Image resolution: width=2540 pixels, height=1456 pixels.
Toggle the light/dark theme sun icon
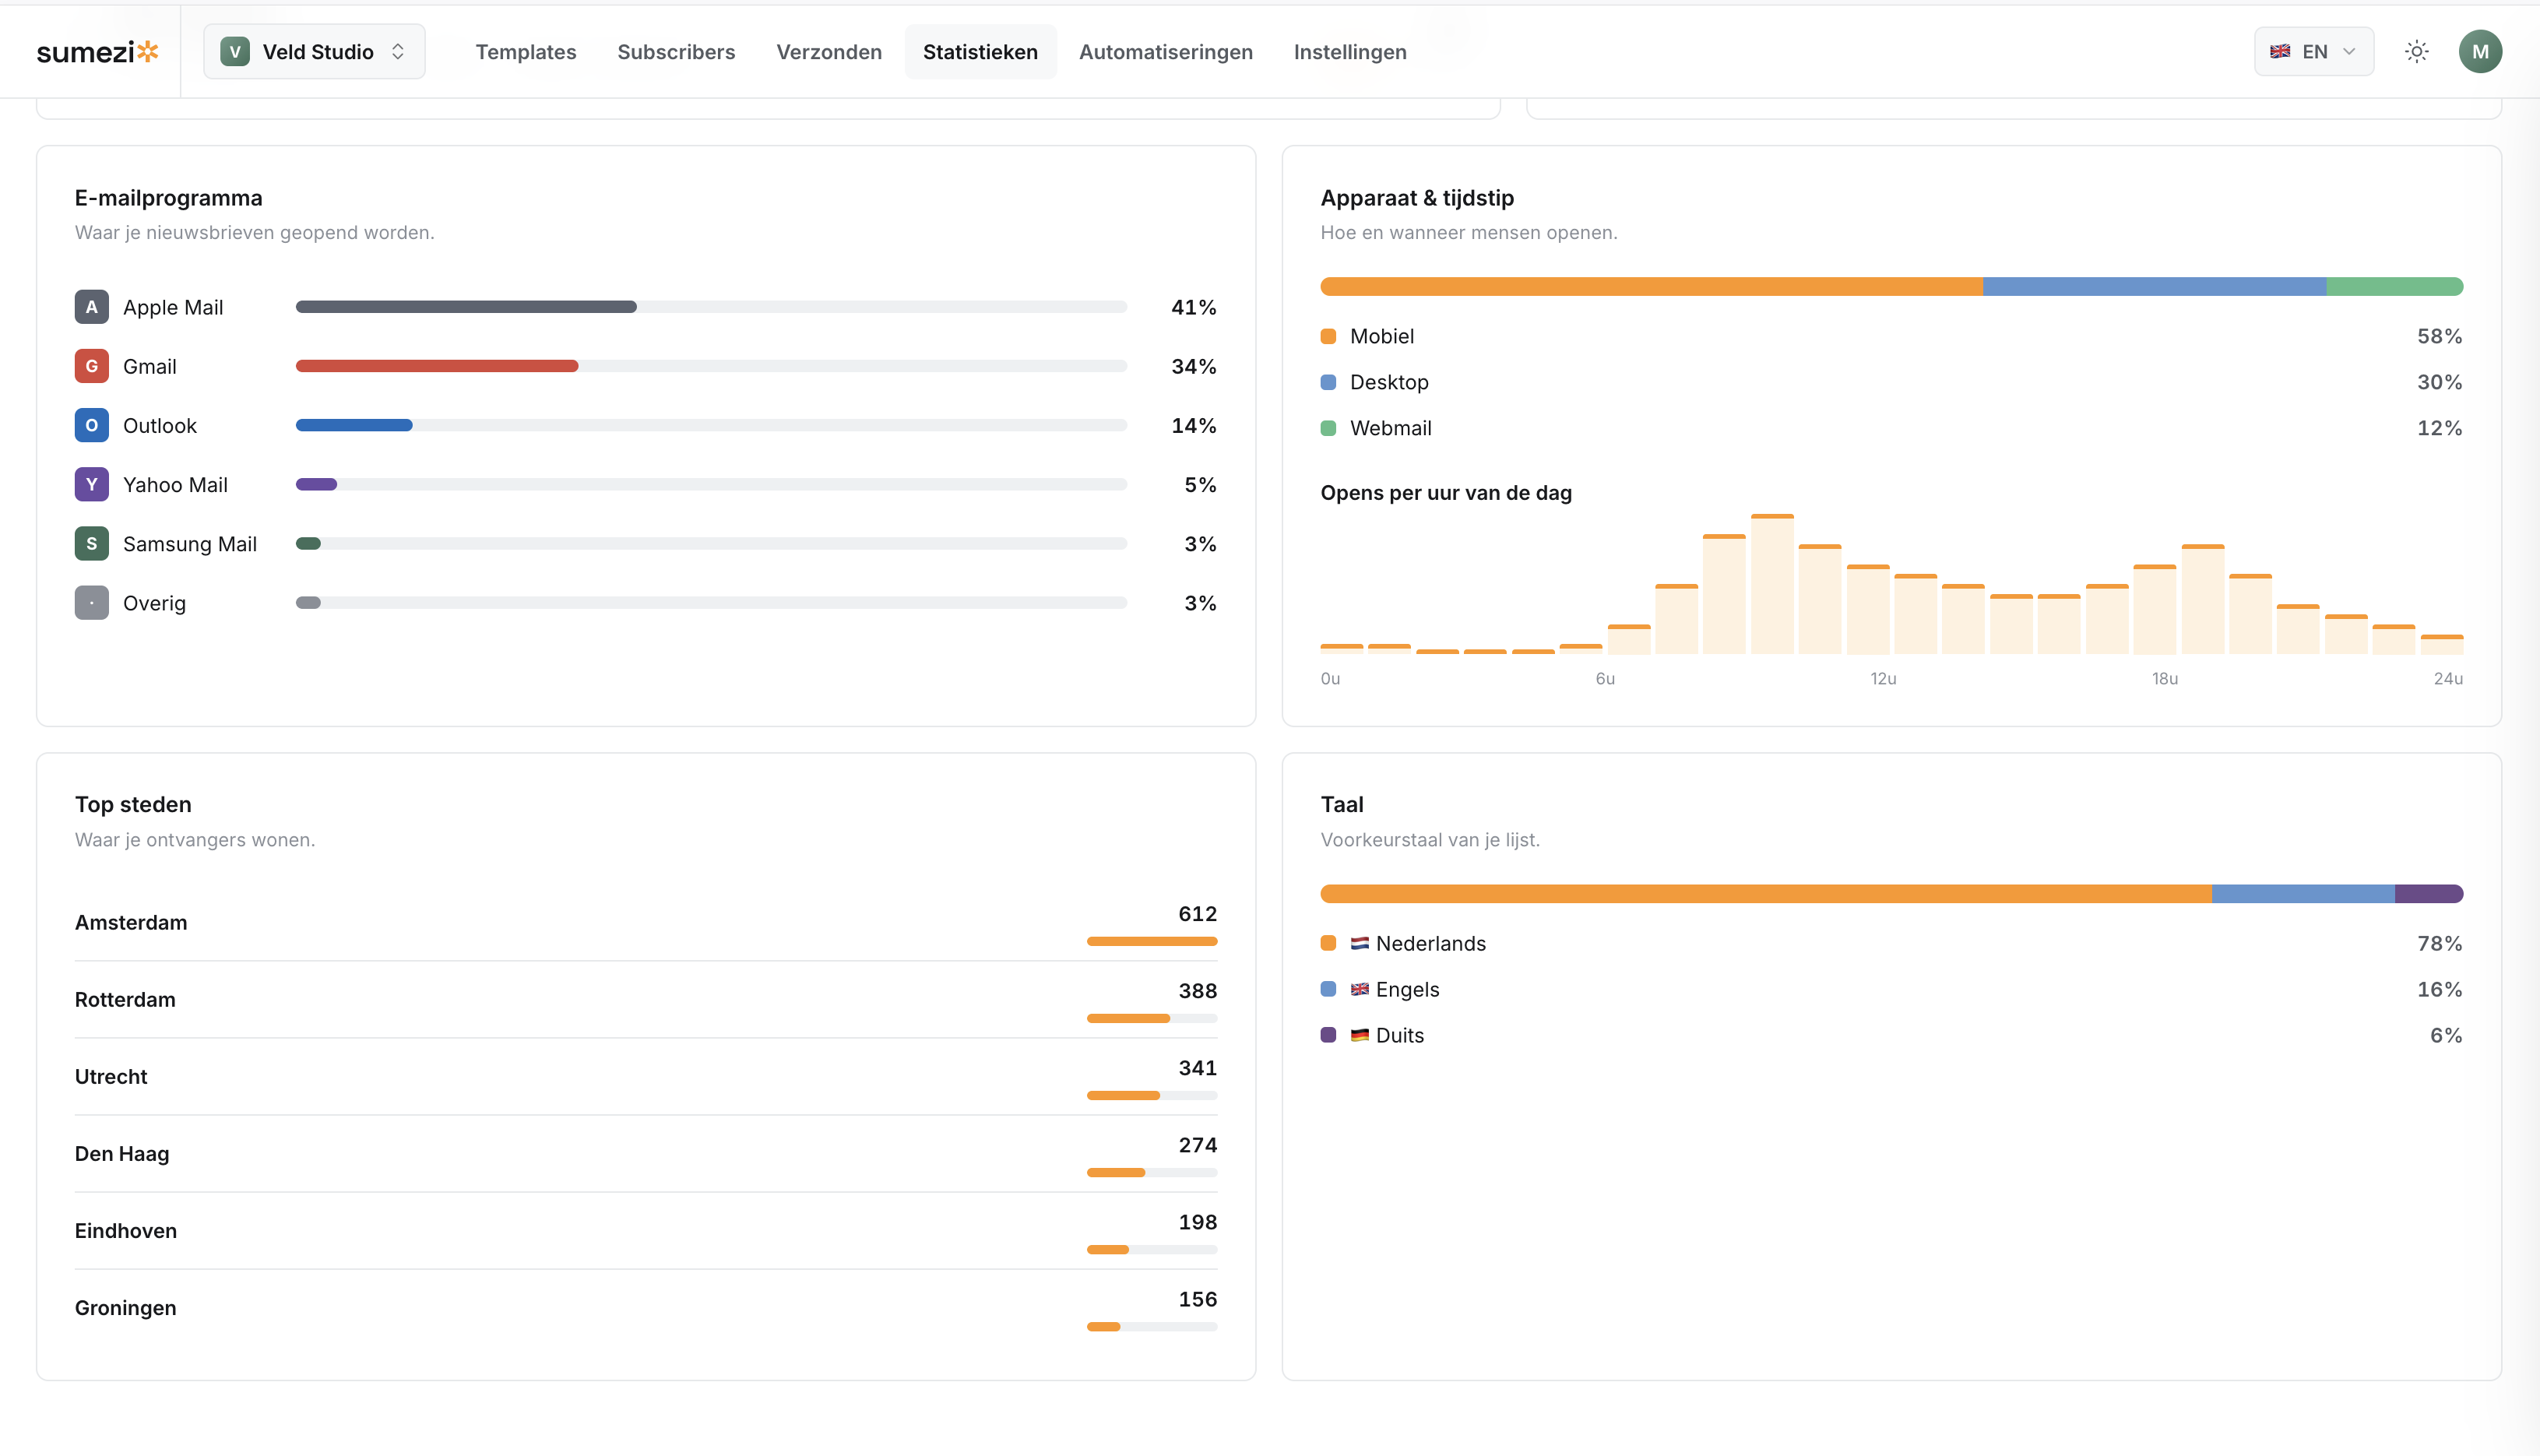click(2417, 52)
